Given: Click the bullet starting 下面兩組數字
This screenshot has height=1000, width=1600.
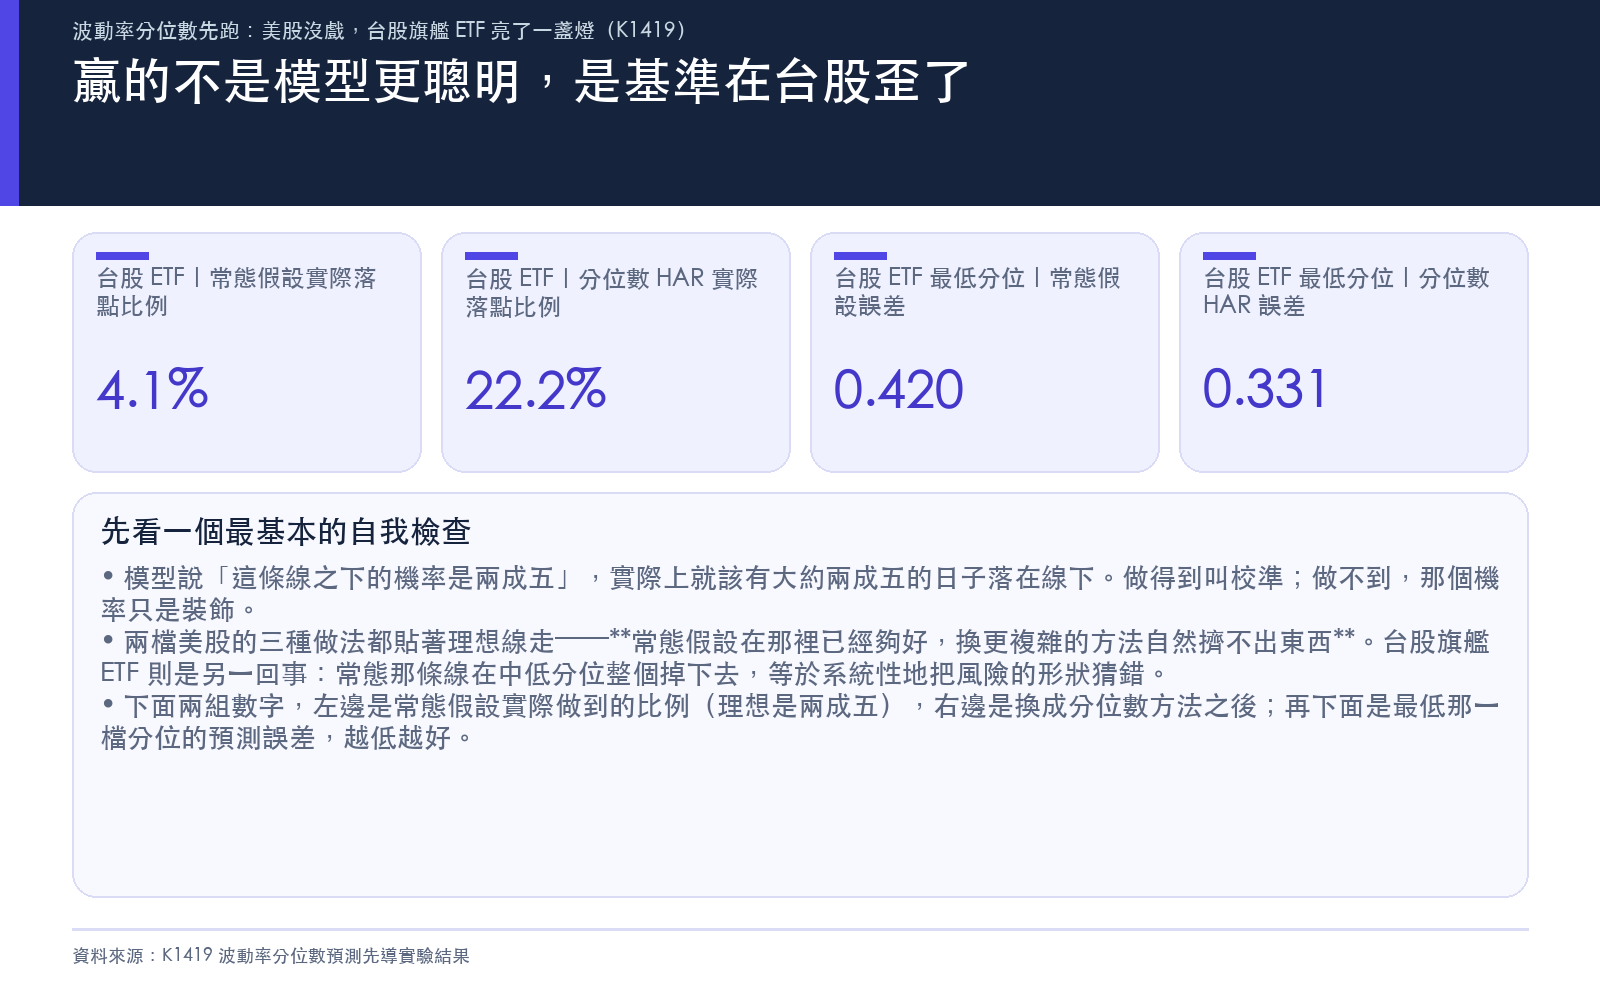Looking at the screenshot, I should coord(800,721).
